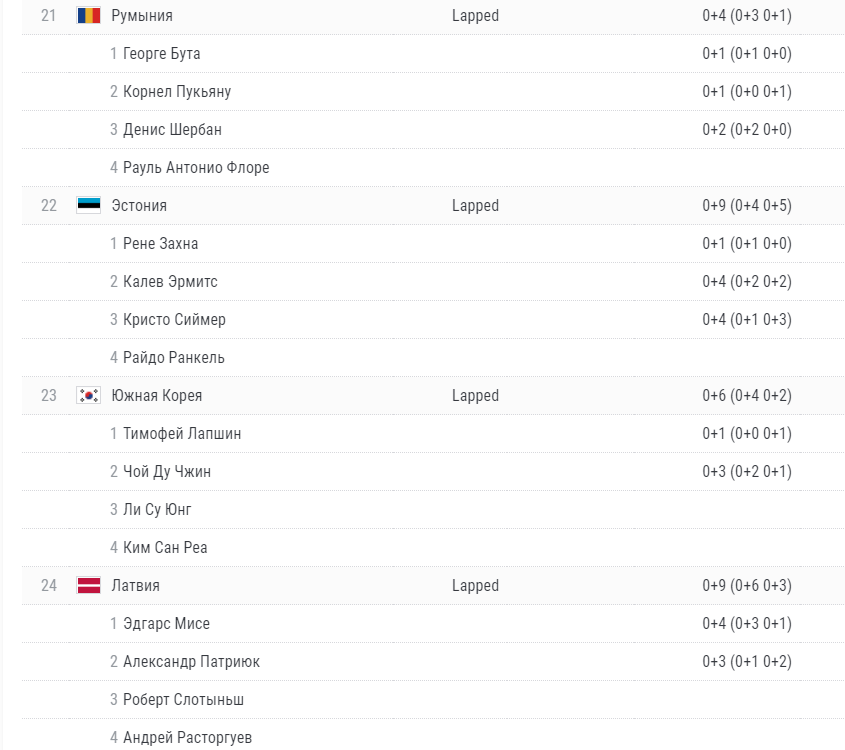Open Андрей Расторгуев profile
Viewport: 845px width, 750px height.
188,737
